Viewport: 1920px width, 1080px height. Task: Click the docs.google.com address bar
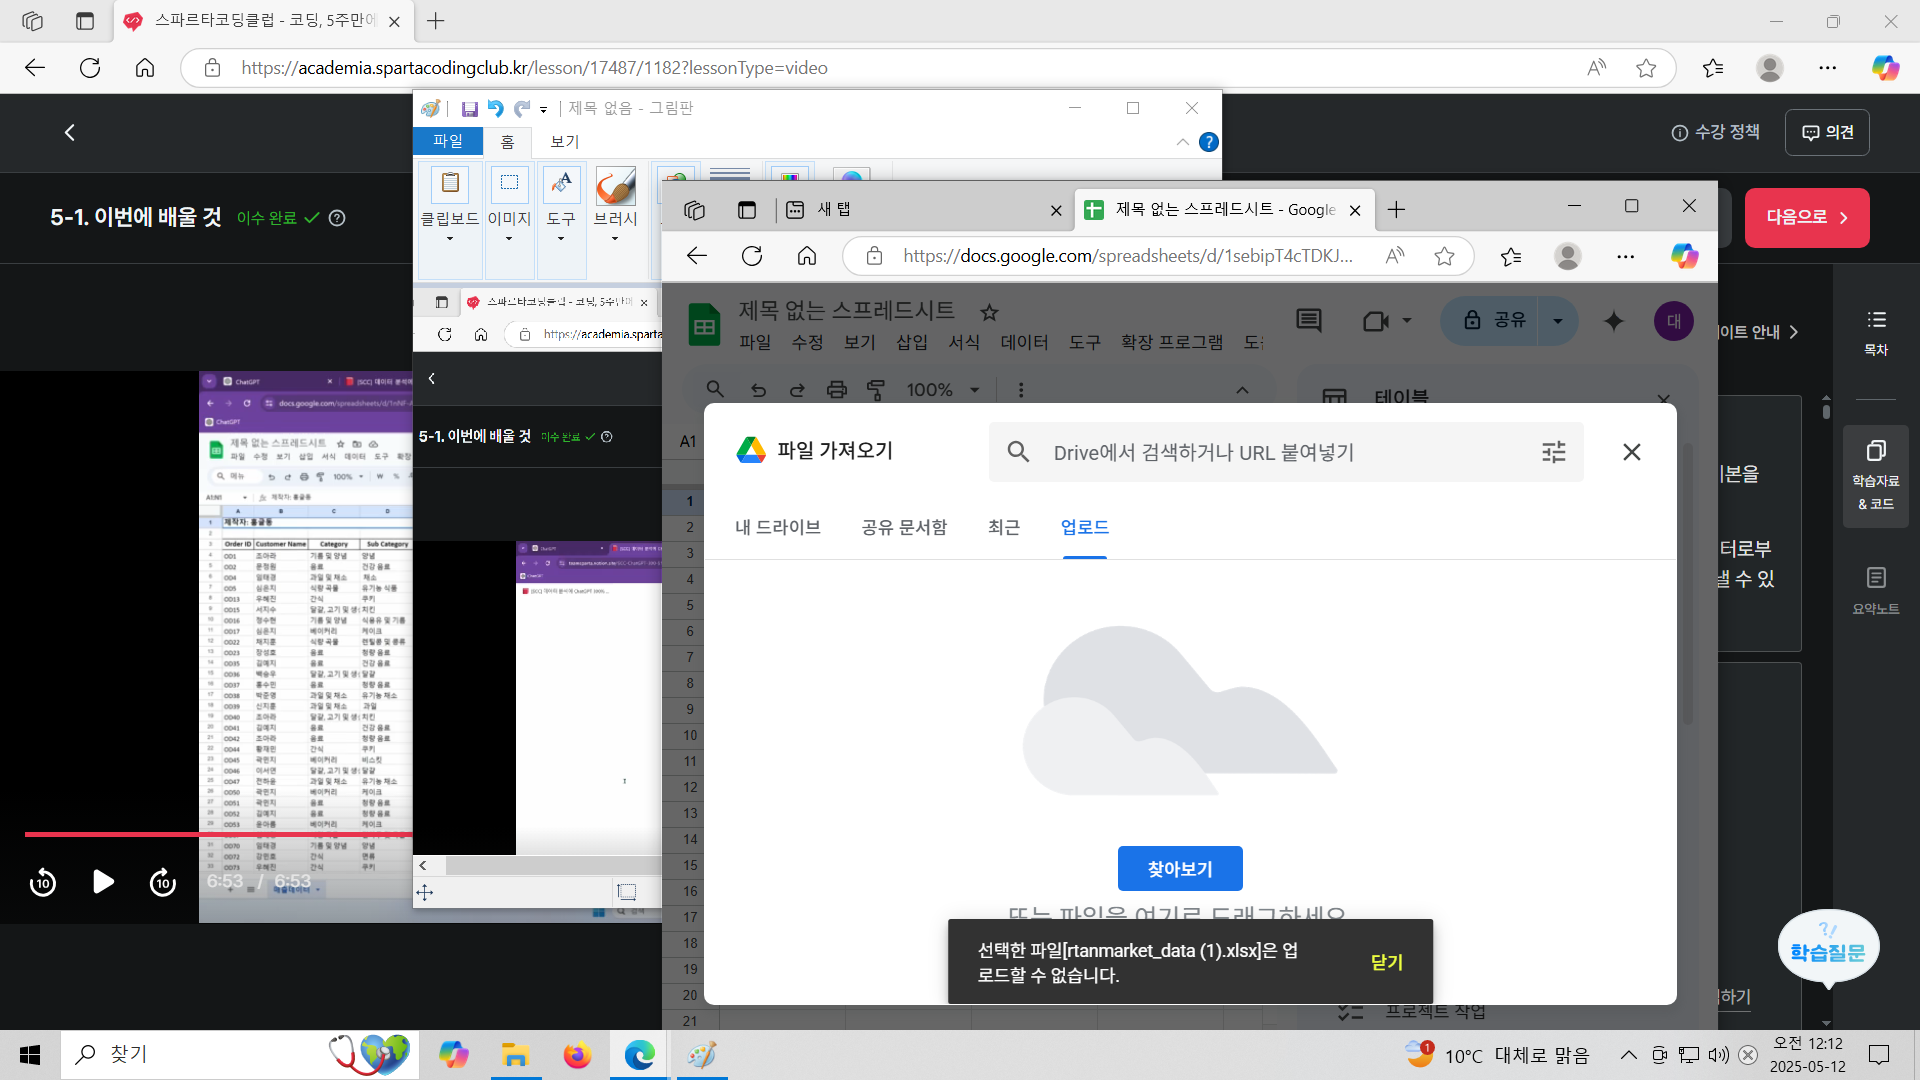pos(1127,256)
